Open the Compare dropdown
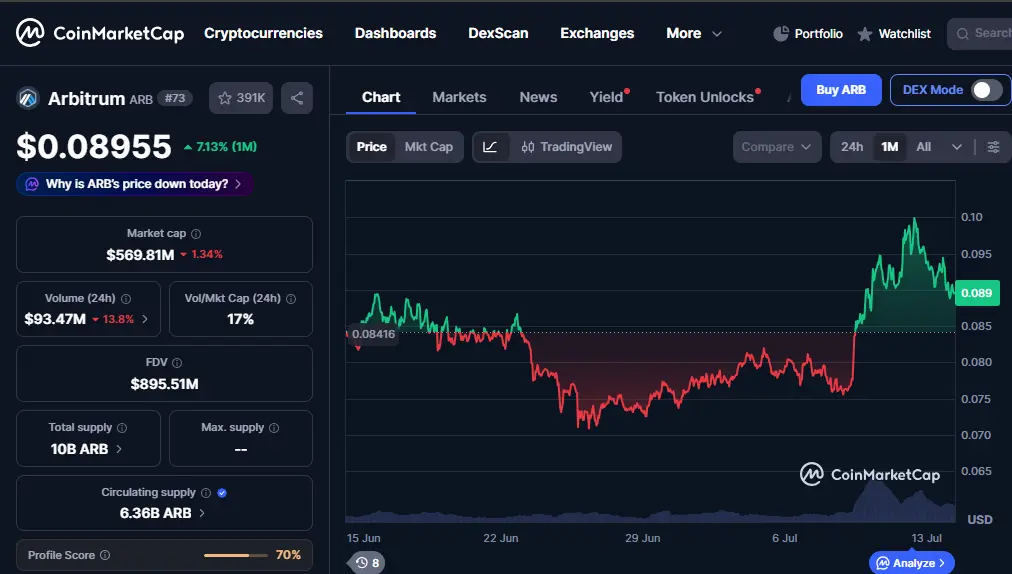This screenshot has width=1012, height=574. (777, 147)
